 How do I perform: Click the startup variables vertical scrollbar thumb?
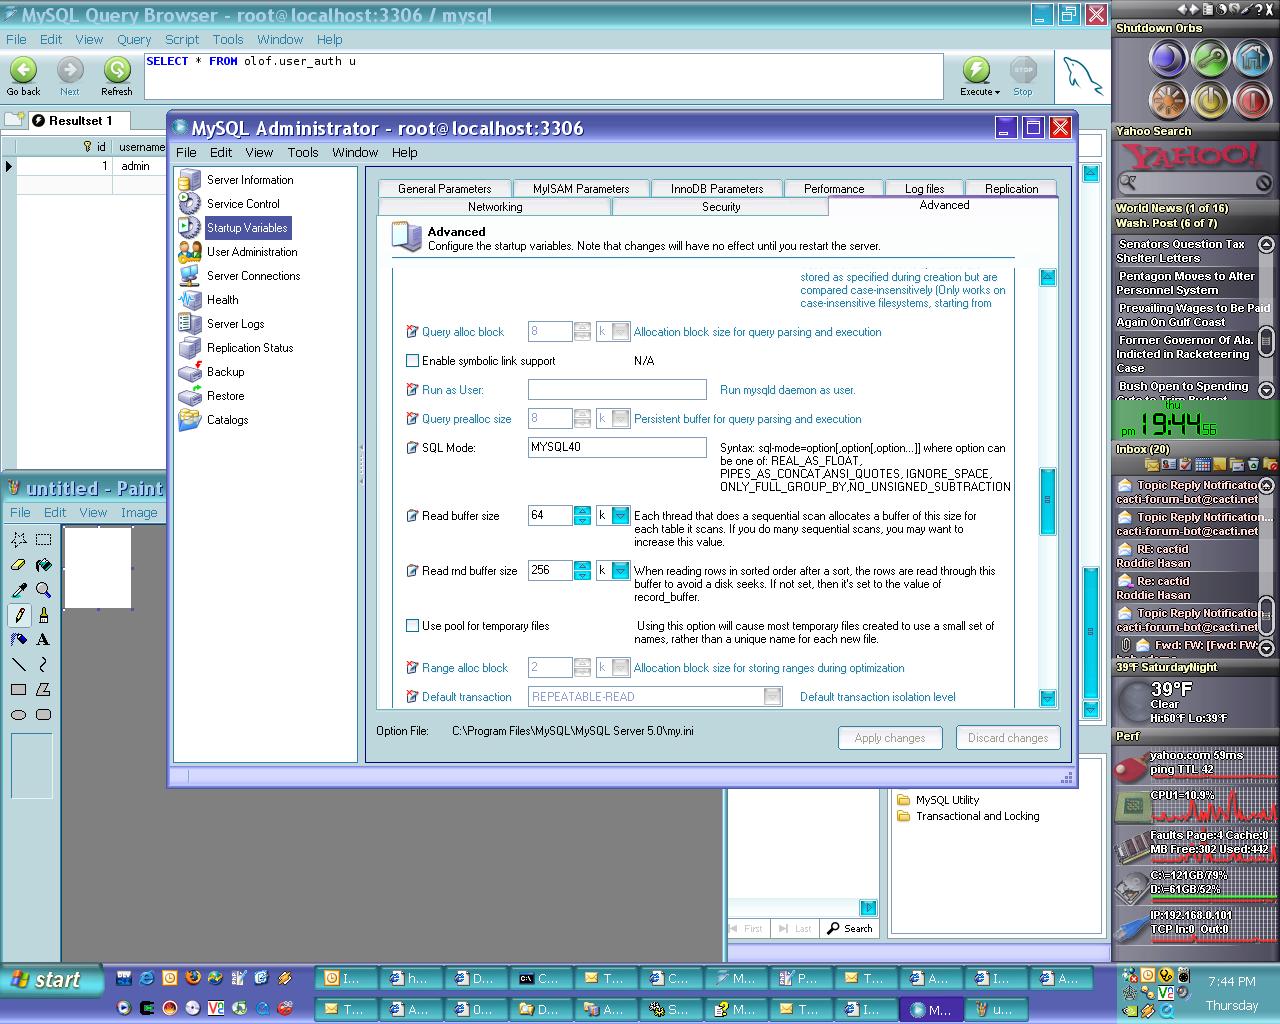(1047, 501)
